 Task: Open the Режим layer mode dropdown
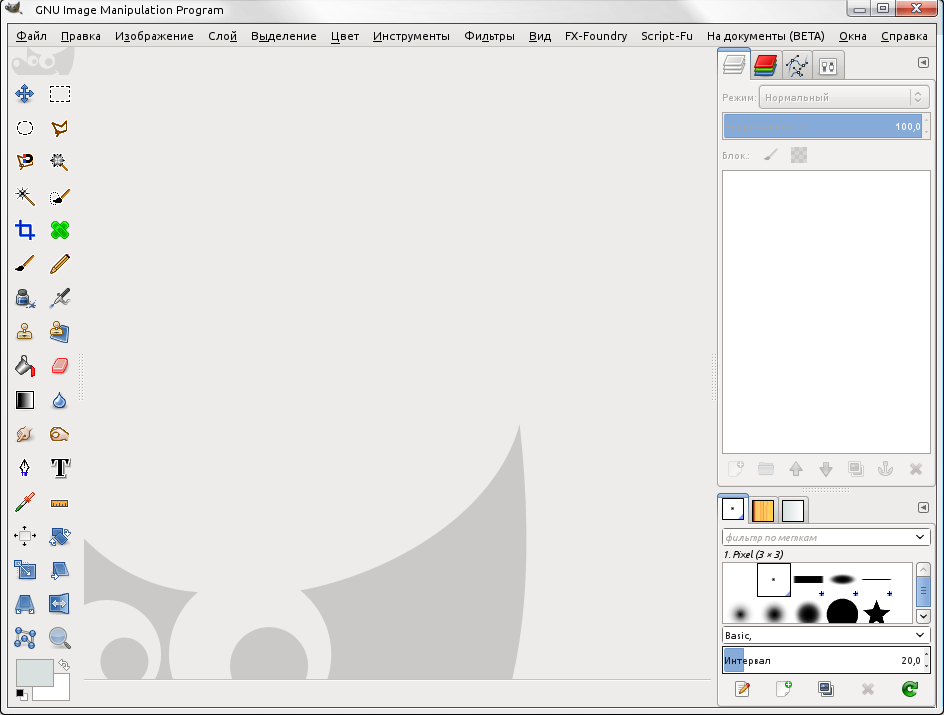[844, 98]
